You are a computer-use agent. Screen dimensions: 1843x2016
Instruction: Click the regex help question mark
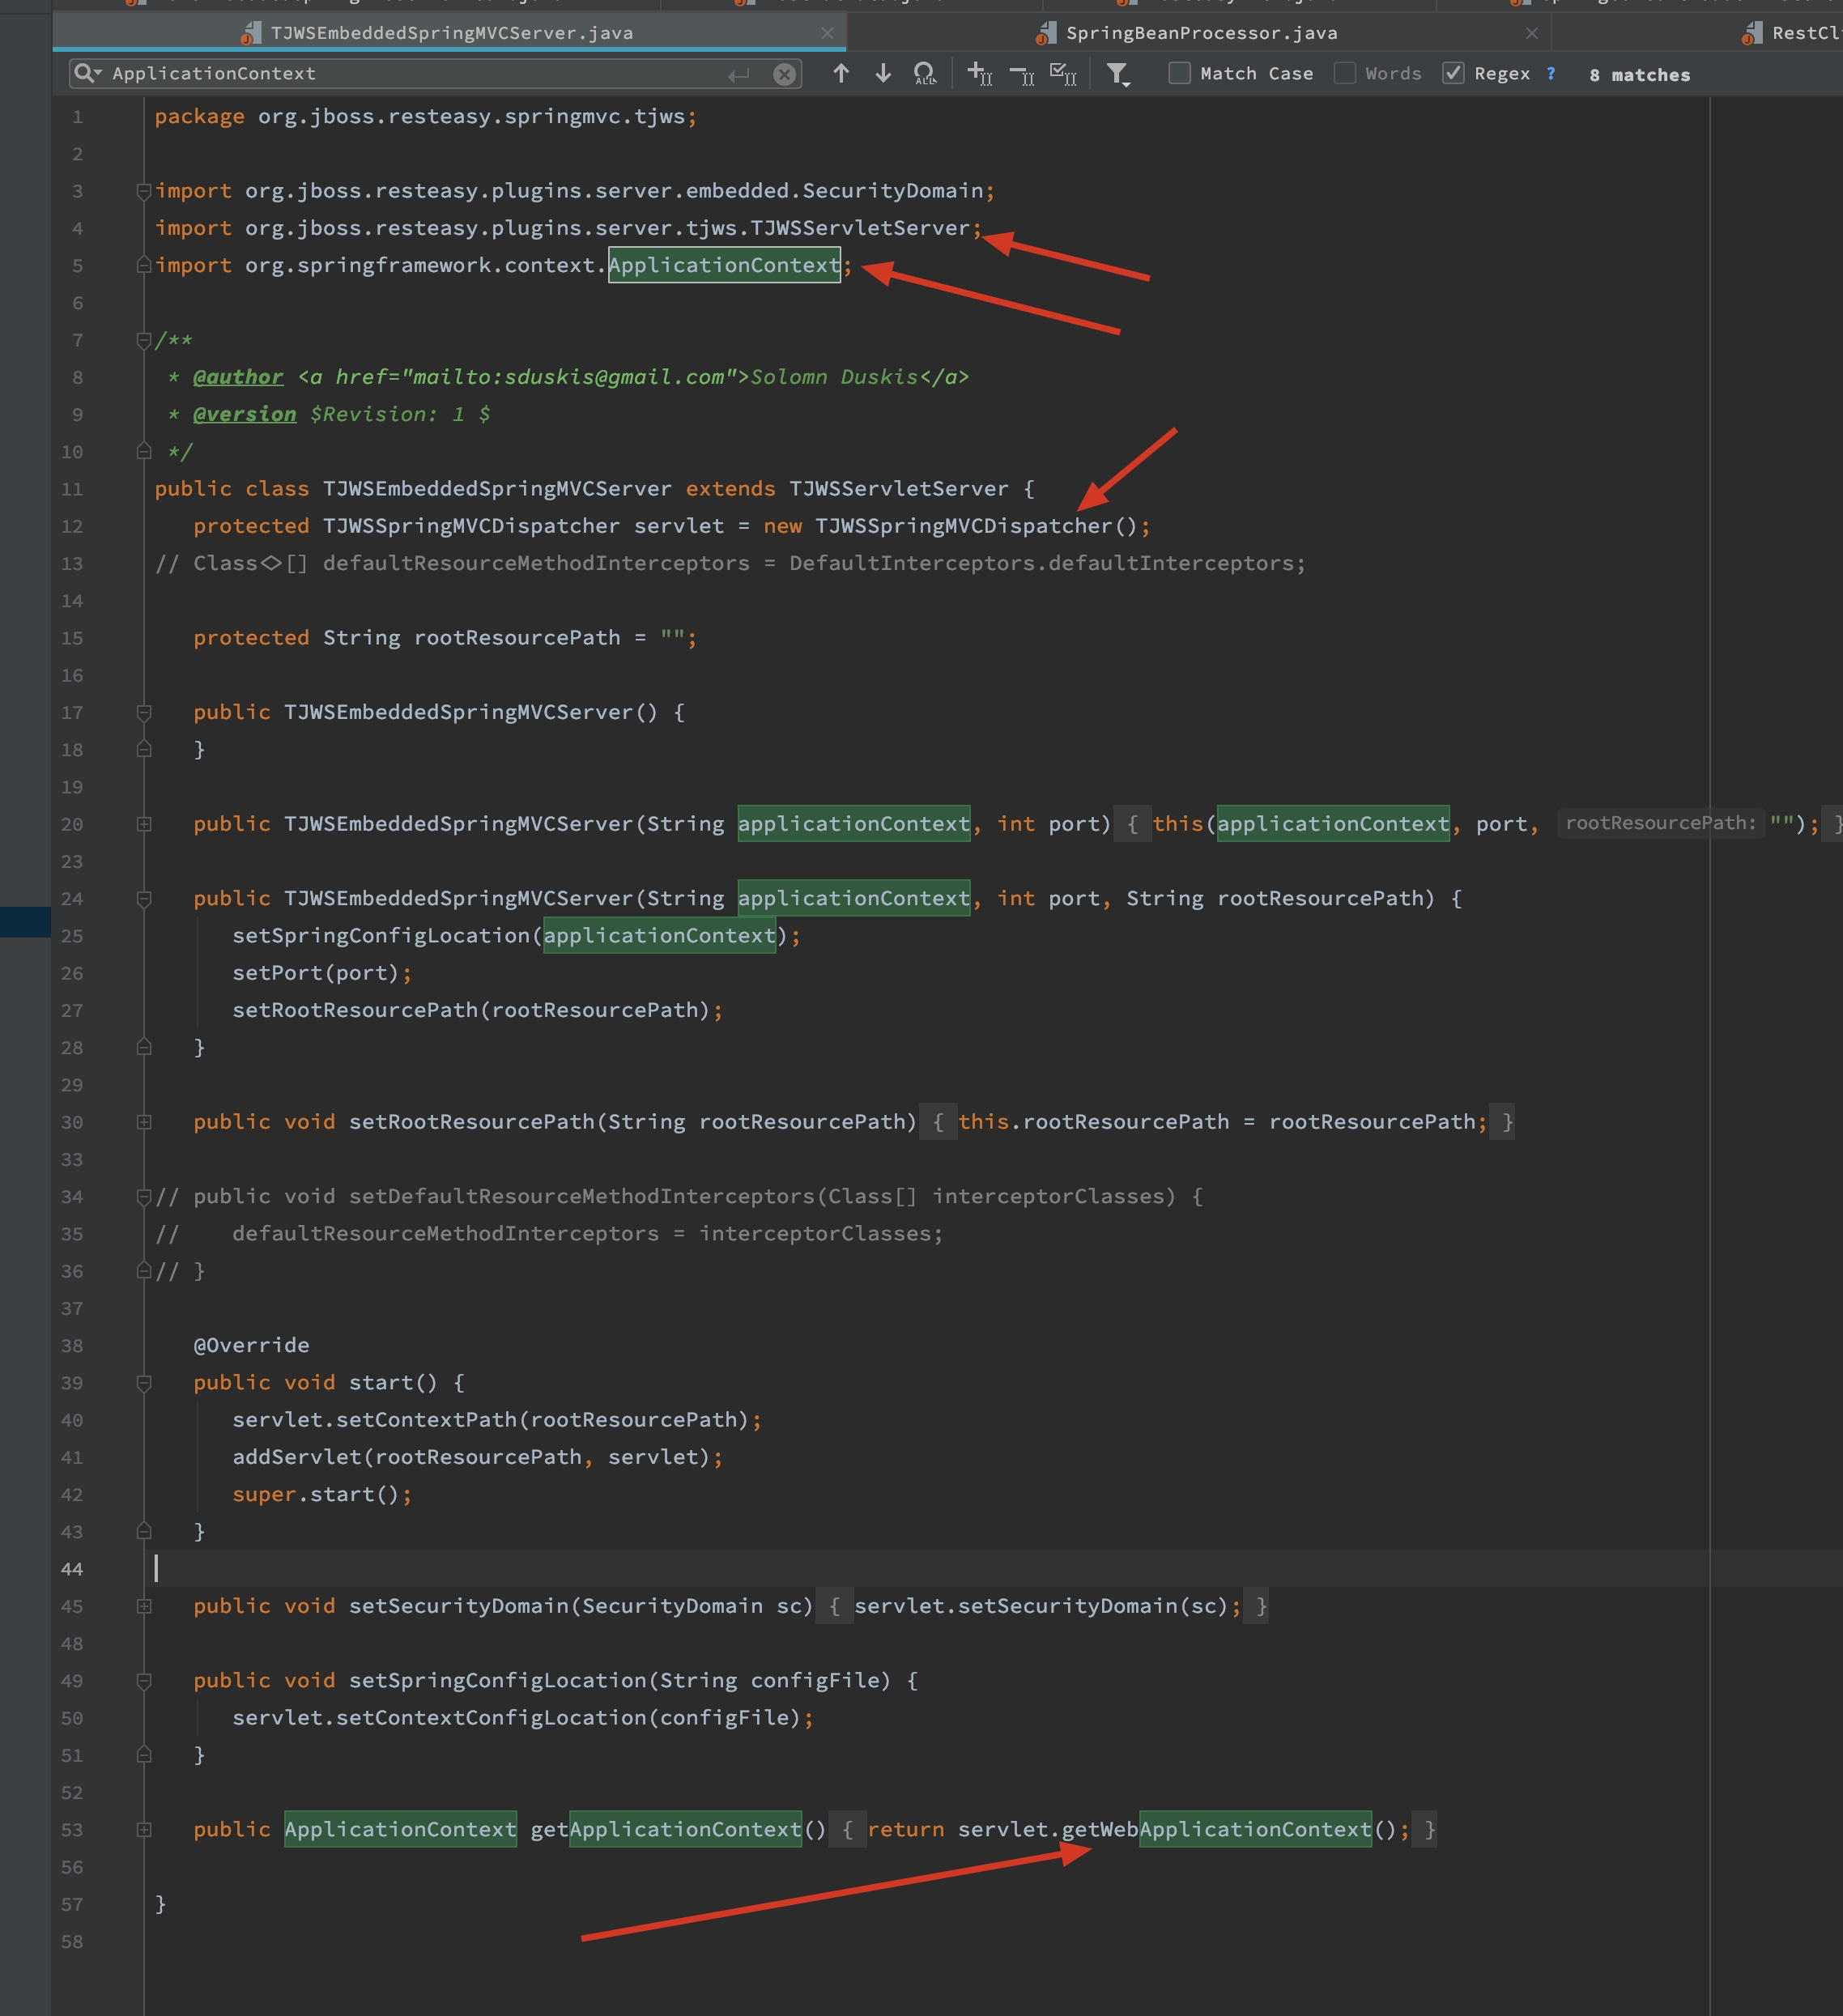[1551, 73]
